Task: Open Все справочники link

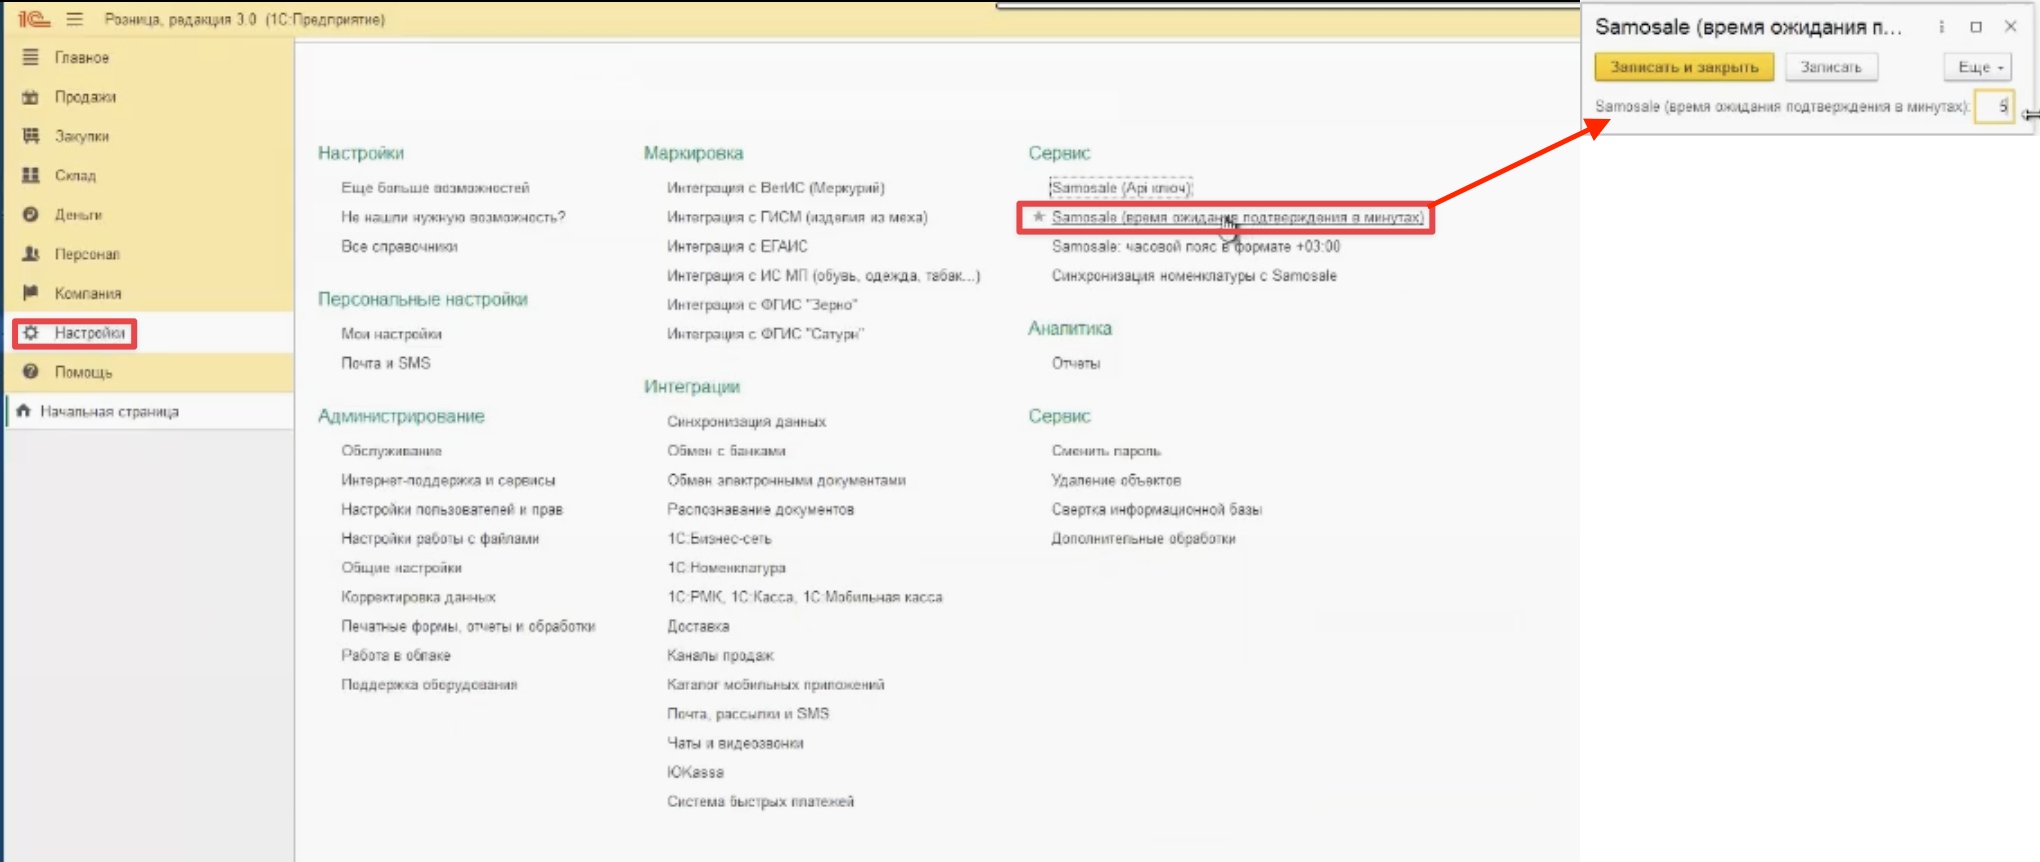Action: [x=399, y=246]
